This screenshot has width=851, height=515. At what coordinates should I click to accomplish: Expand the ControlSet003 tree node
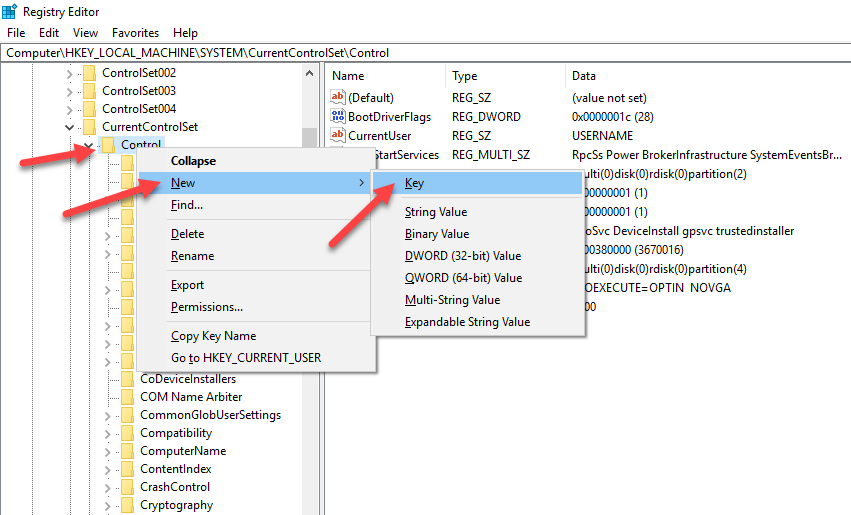pos(69,91)
